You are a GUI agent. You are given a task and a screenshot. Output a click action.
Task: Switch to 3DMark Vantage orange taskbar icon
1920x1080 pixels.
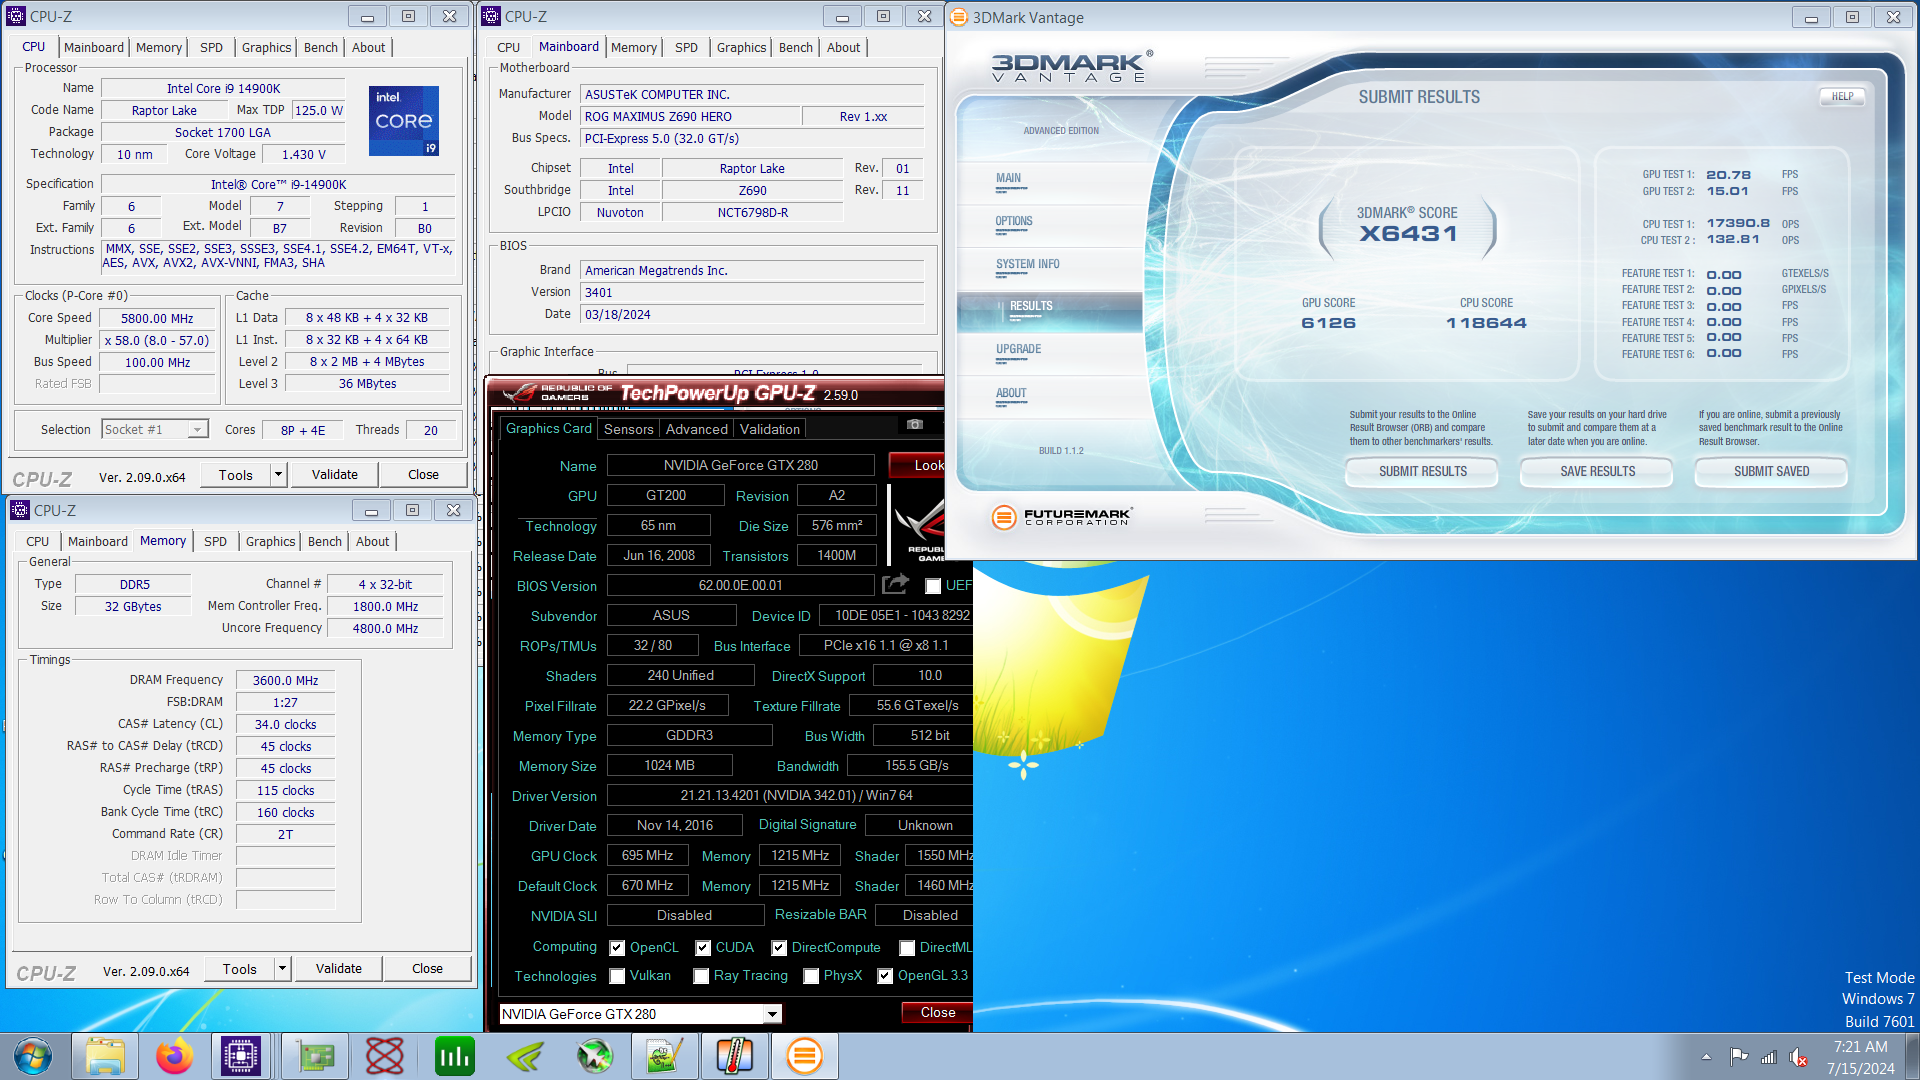coord(805,1056)
